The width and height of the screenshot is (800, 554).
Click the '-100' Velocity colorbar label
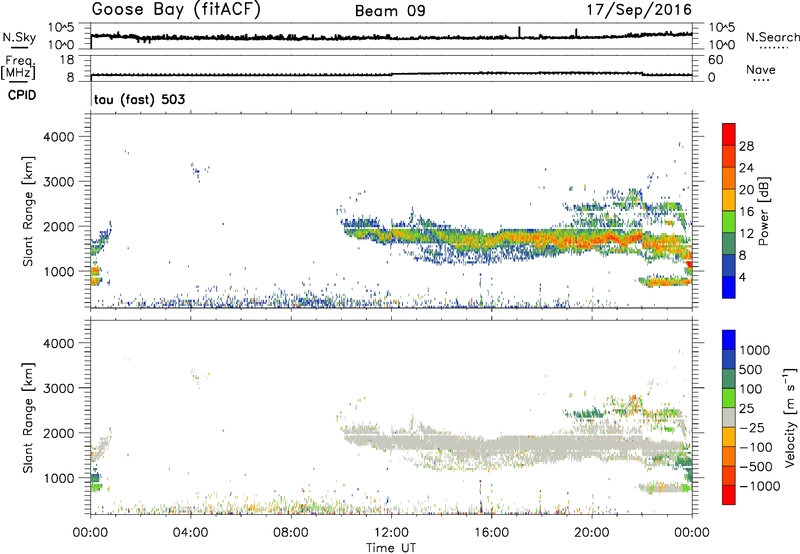click(756, 447)
